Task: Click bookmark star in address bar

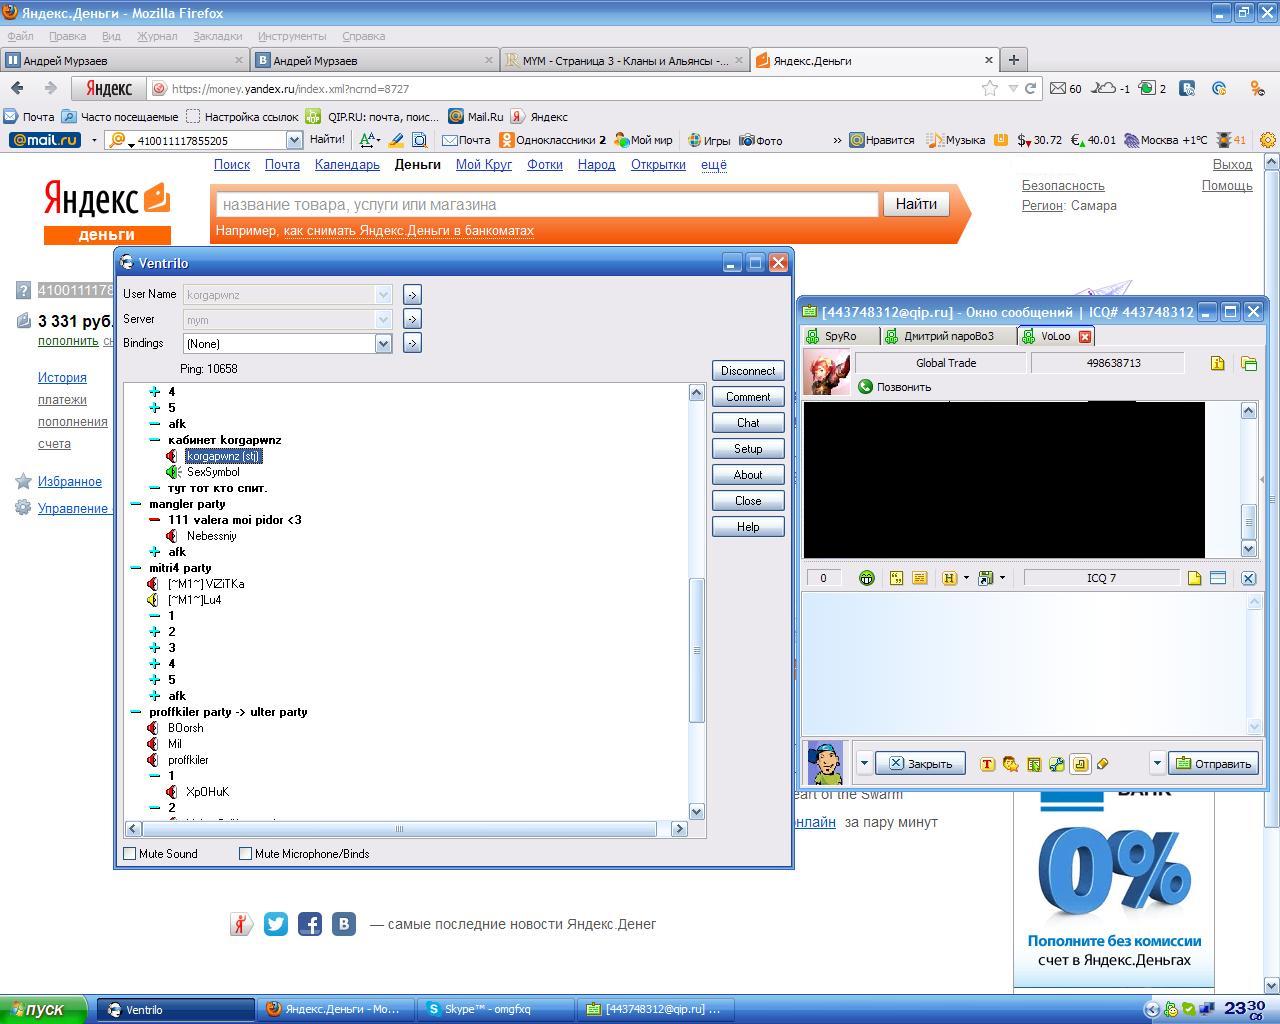Action: tap(990, 88)
